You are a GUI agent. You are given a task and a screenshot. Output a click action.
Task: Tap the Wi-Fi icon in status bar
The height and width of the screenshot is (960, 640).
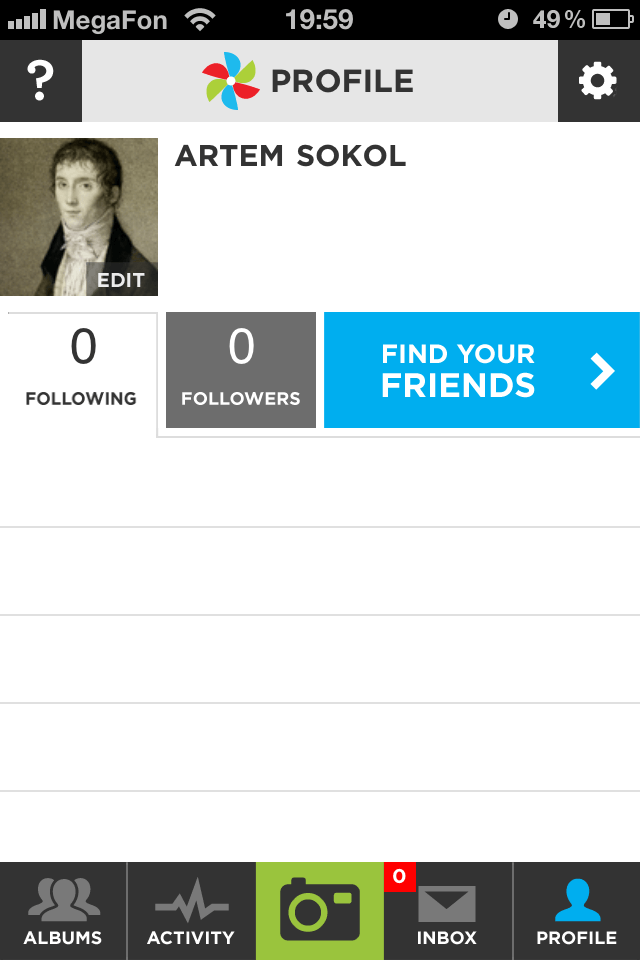coord(200,20)
